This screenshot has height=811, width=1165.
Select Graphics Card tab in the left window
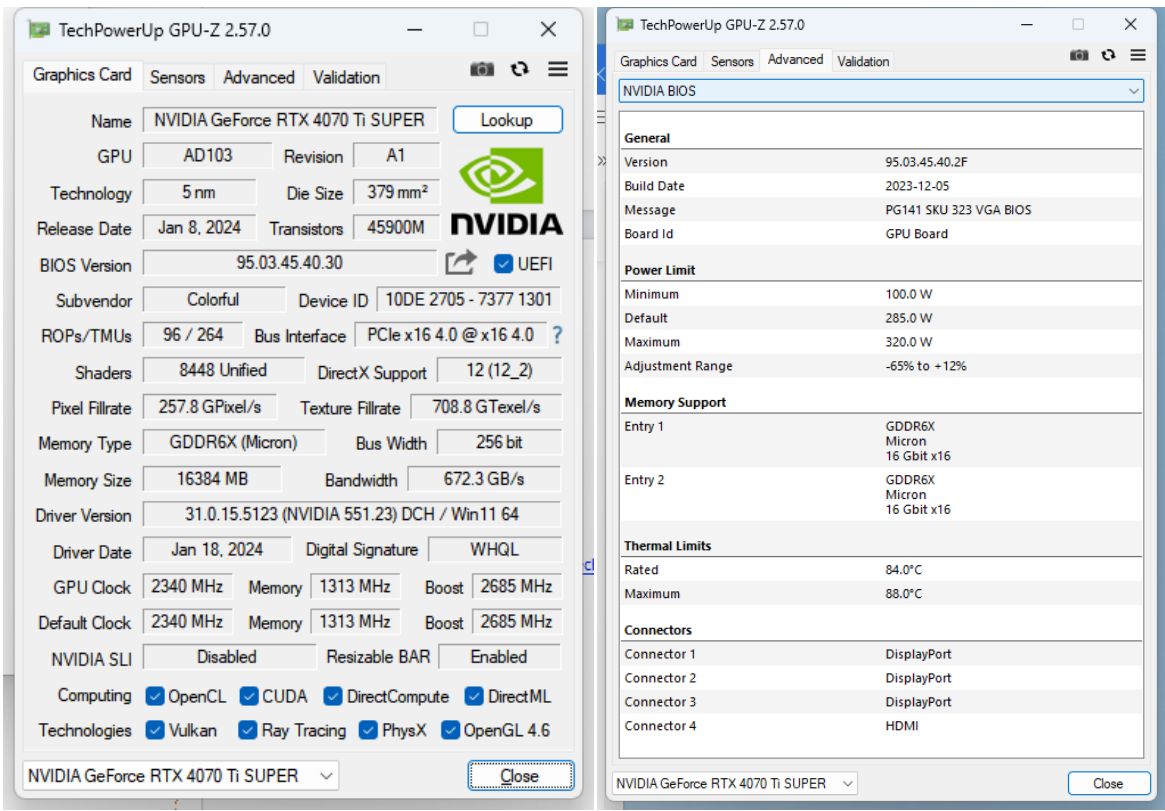pyautogui.click(x=82, y=75)
